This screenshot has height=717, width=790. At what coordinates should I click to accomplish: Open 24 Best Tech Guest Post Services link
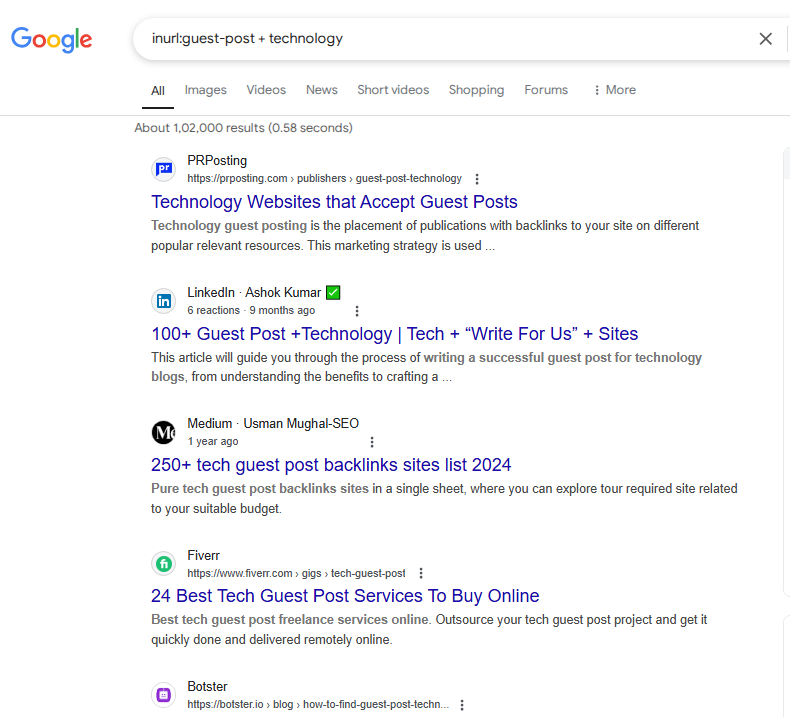tap(345, 596)
